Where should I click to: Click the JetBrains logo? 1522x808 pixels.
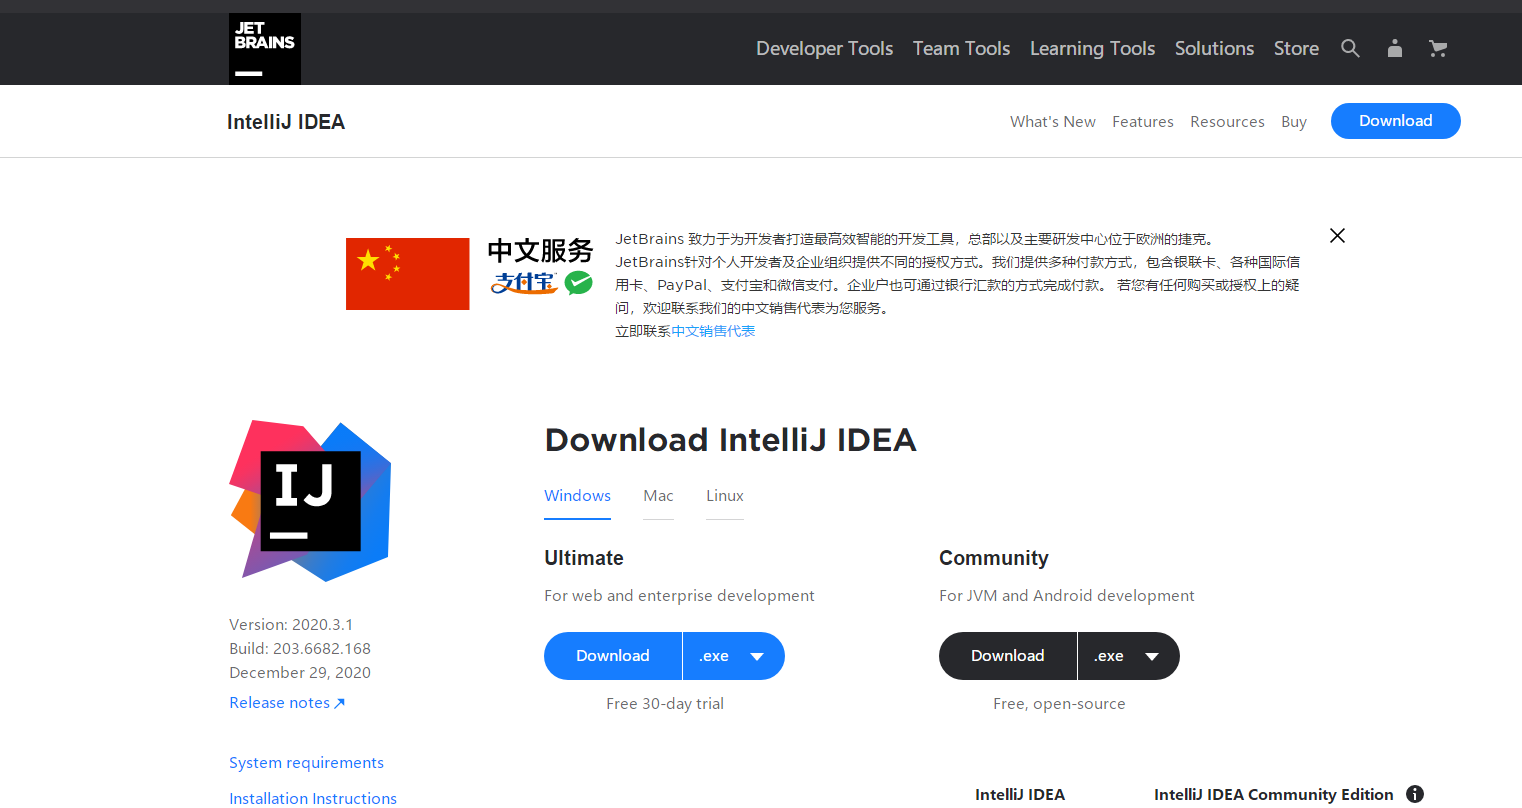pyautogui.click(x=265, y=49)
